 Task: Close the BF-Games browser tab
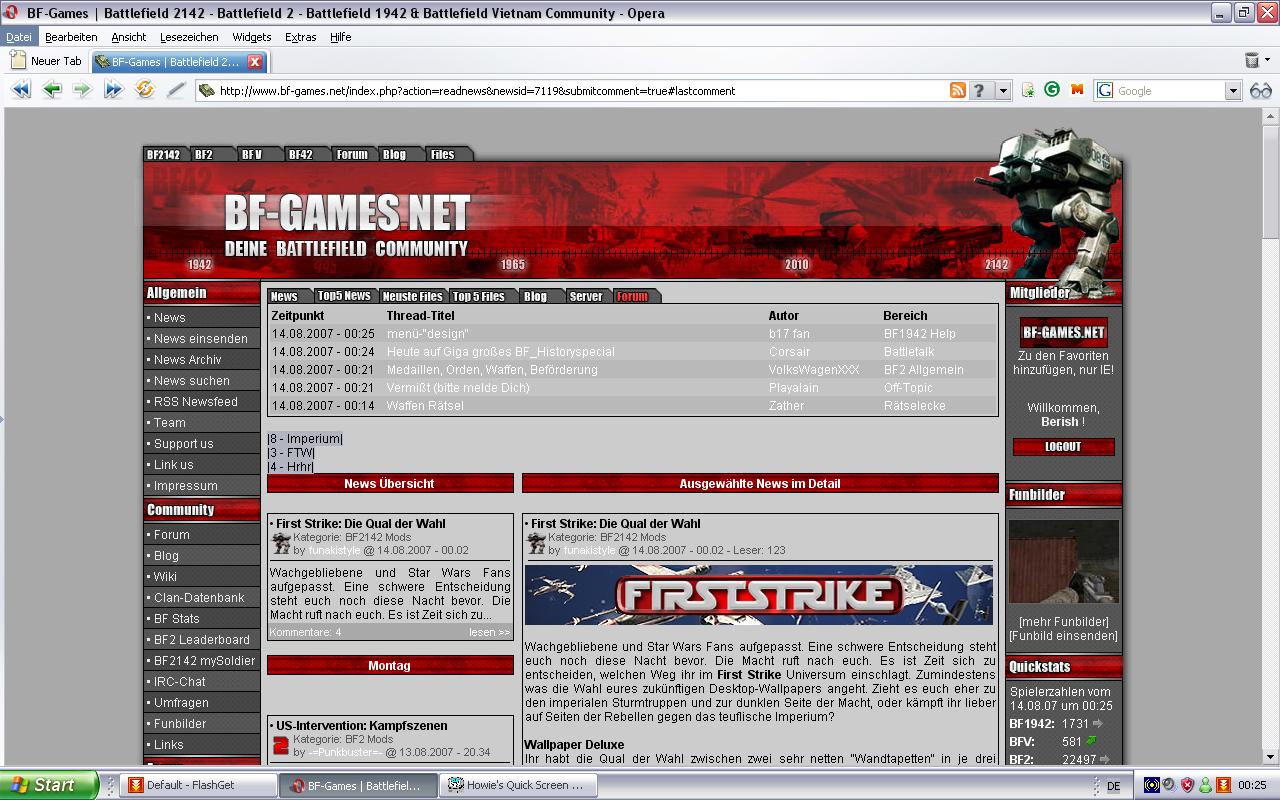tap(254, 61)
